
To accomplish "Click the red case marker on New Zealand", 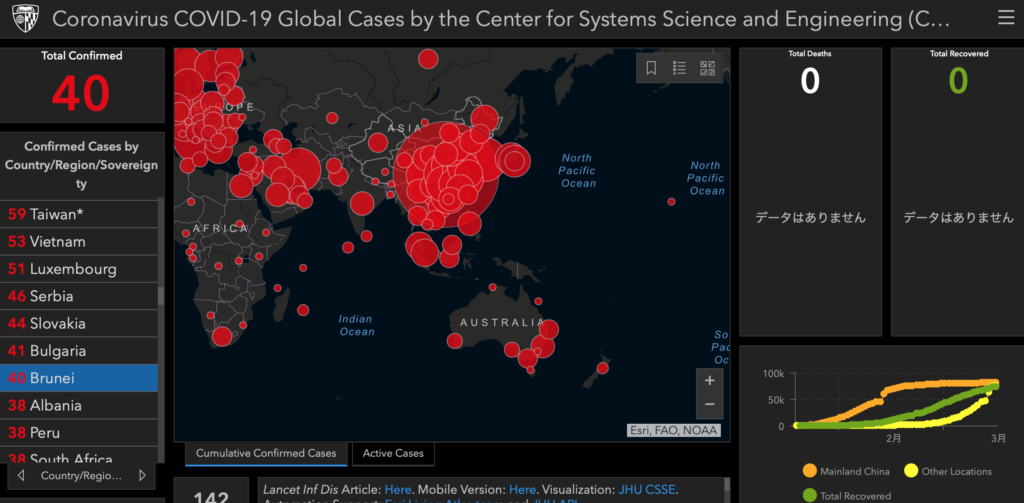I will pos(603,368).
